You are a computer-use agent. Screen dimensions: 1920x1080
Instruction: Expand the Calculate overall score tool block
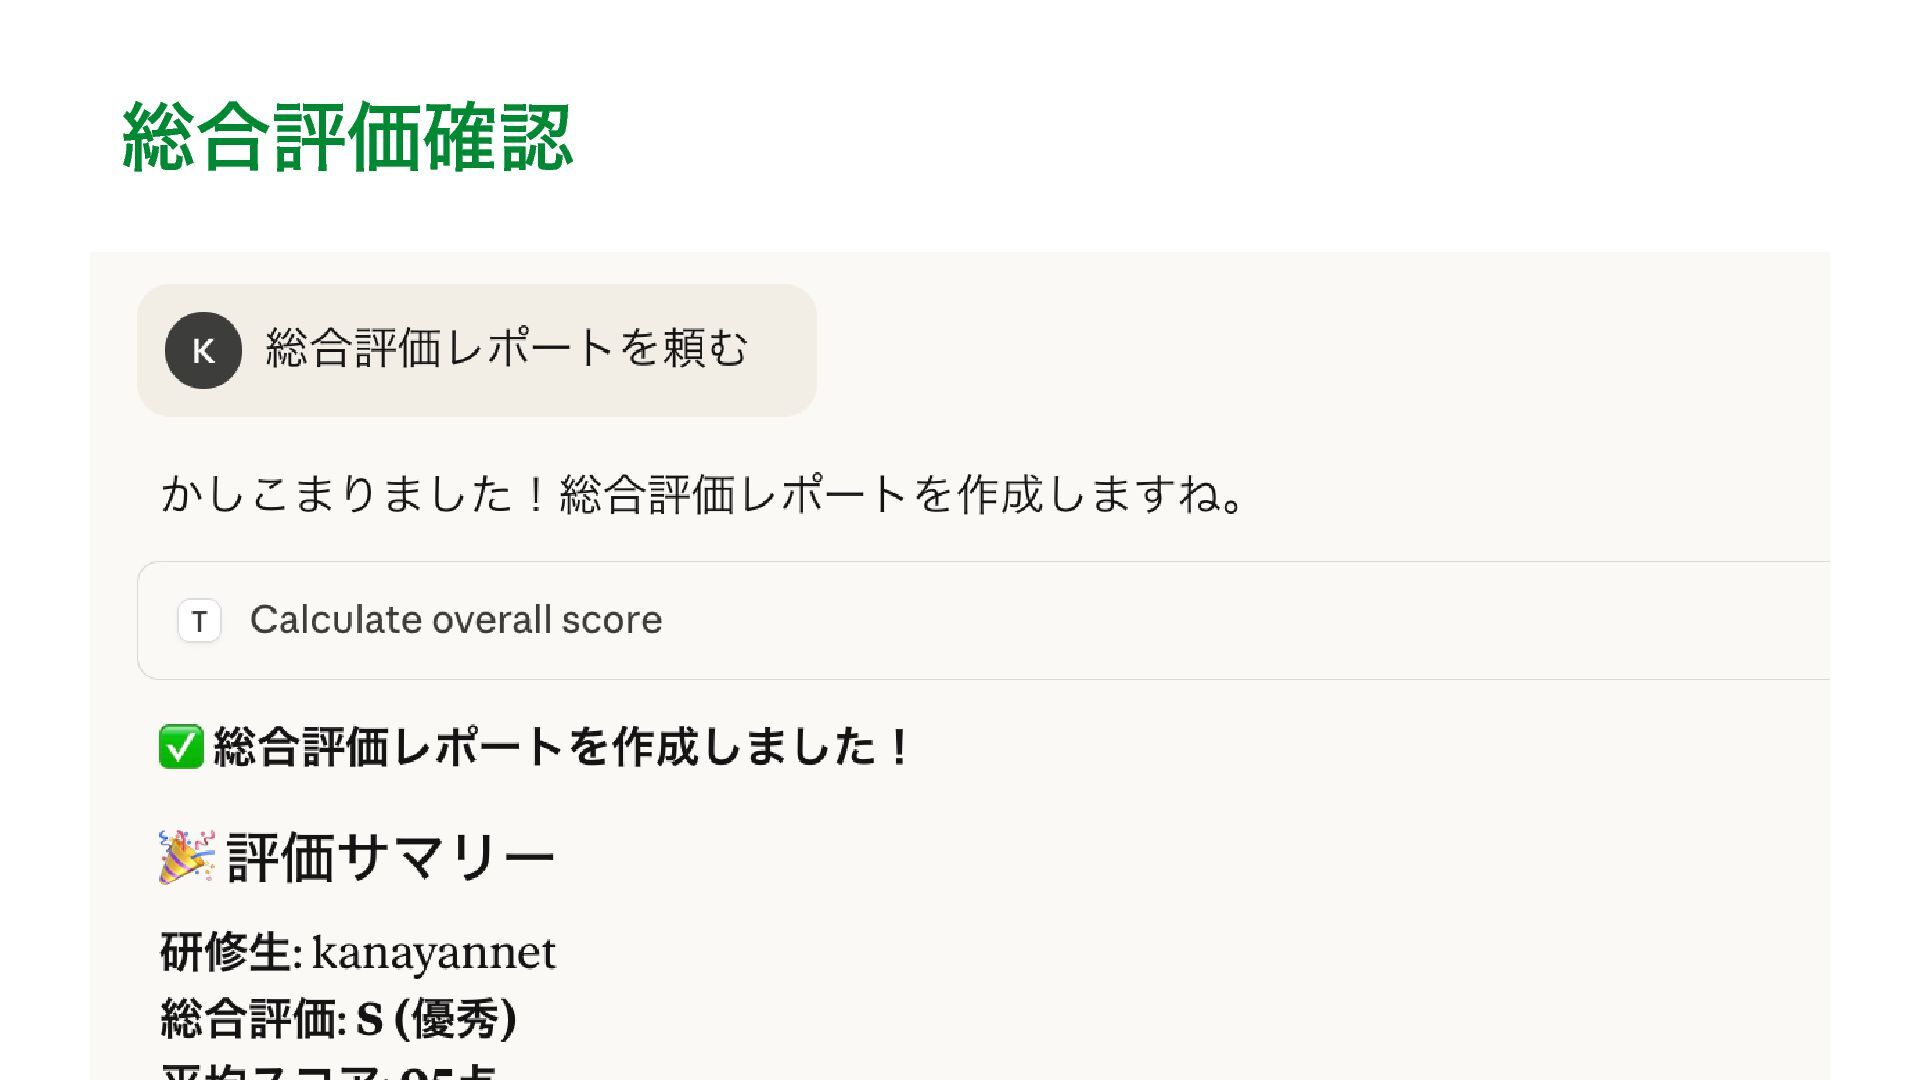click(980, 620)
